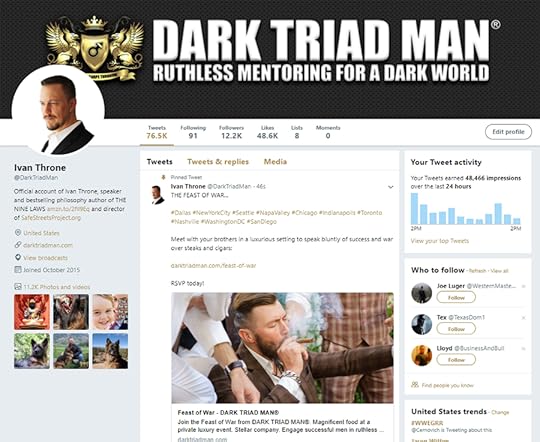Click the calendar icon beside Joined October 2015
The height and width of the screenshot is (442, 540).
tap(18, 269)
